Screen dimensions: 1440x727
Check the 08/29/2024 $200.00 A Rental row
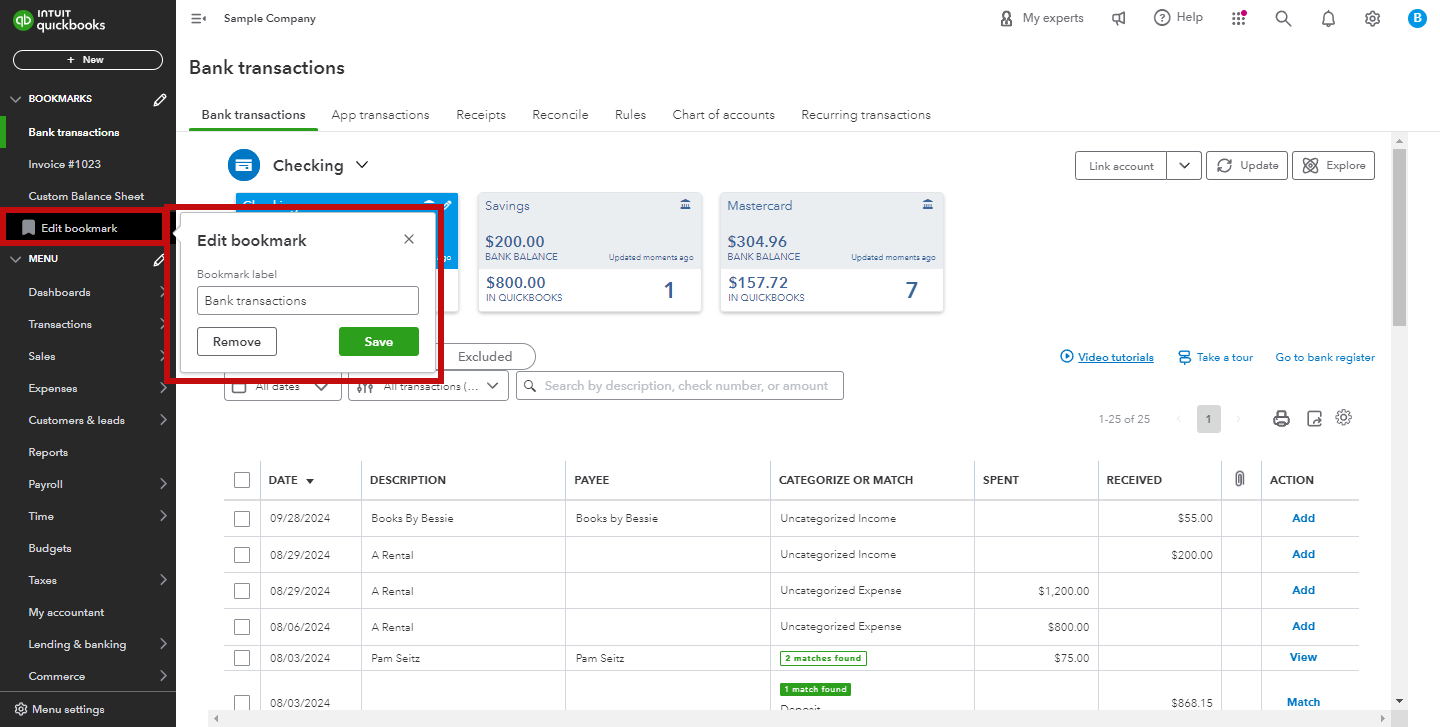point(242,554)
